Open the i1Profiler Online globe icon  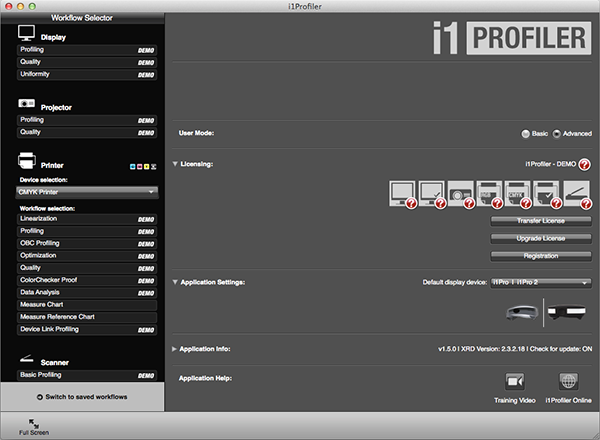tap(568, 381)
